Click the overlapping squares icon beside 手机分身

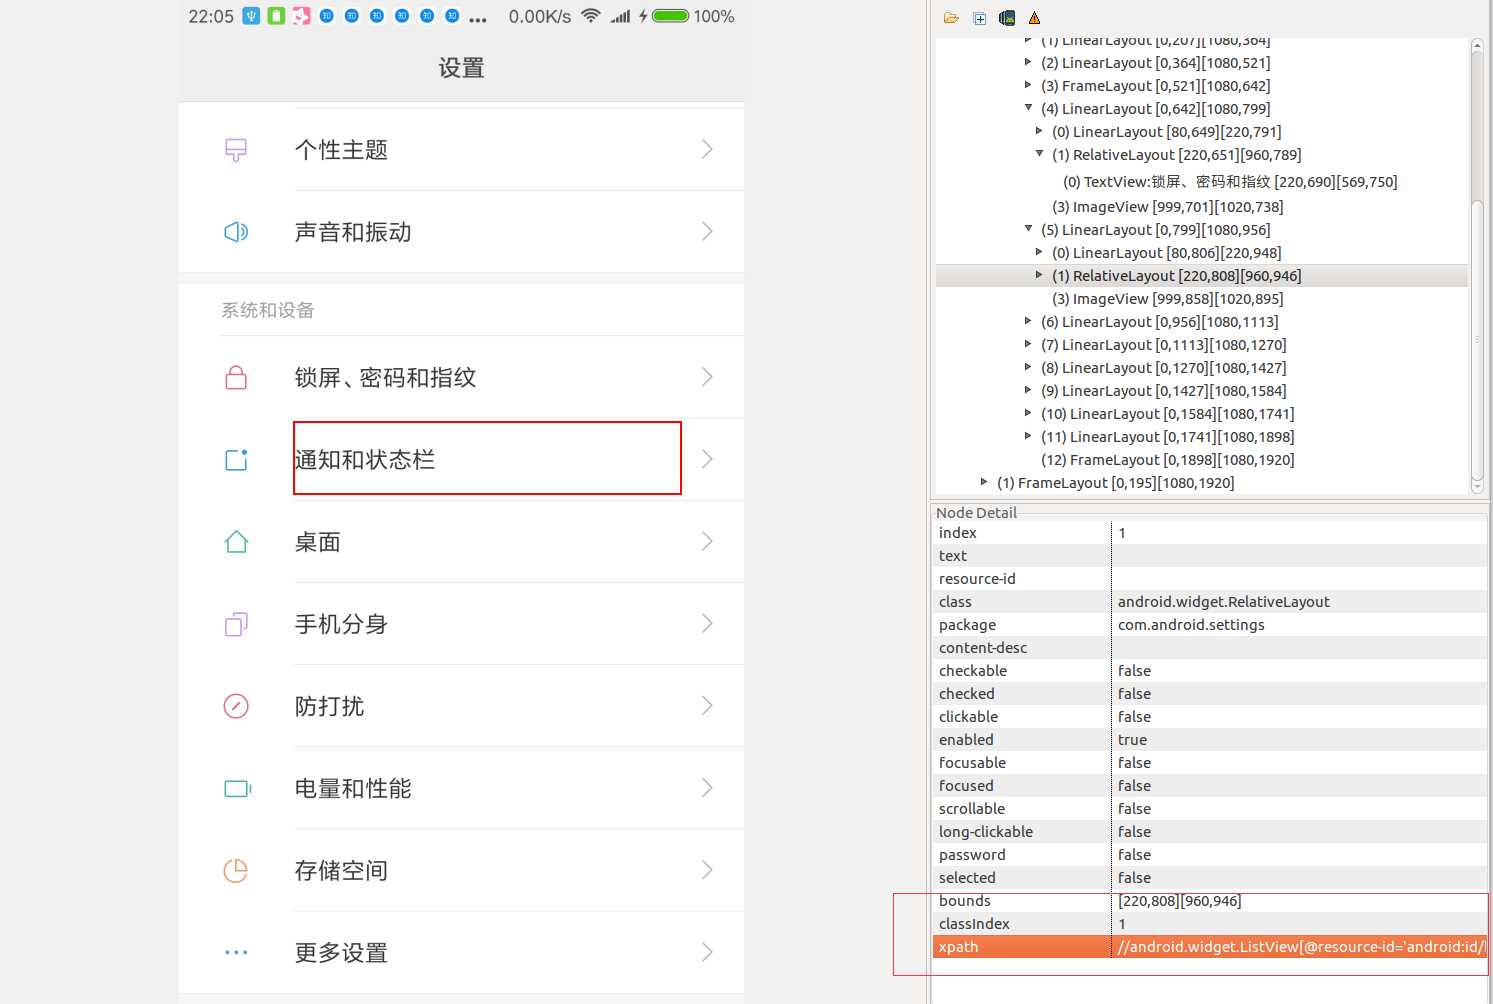[236, 624]
